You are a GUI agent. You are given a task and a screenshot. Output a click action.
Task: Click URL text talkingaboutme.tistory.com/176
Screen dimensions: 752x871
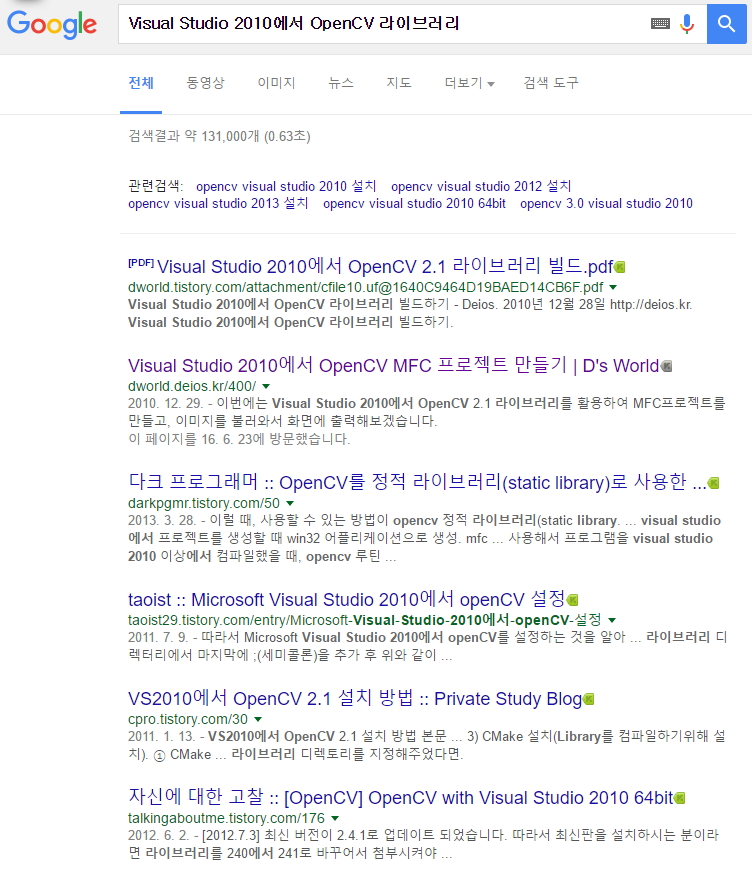[227, 818]
